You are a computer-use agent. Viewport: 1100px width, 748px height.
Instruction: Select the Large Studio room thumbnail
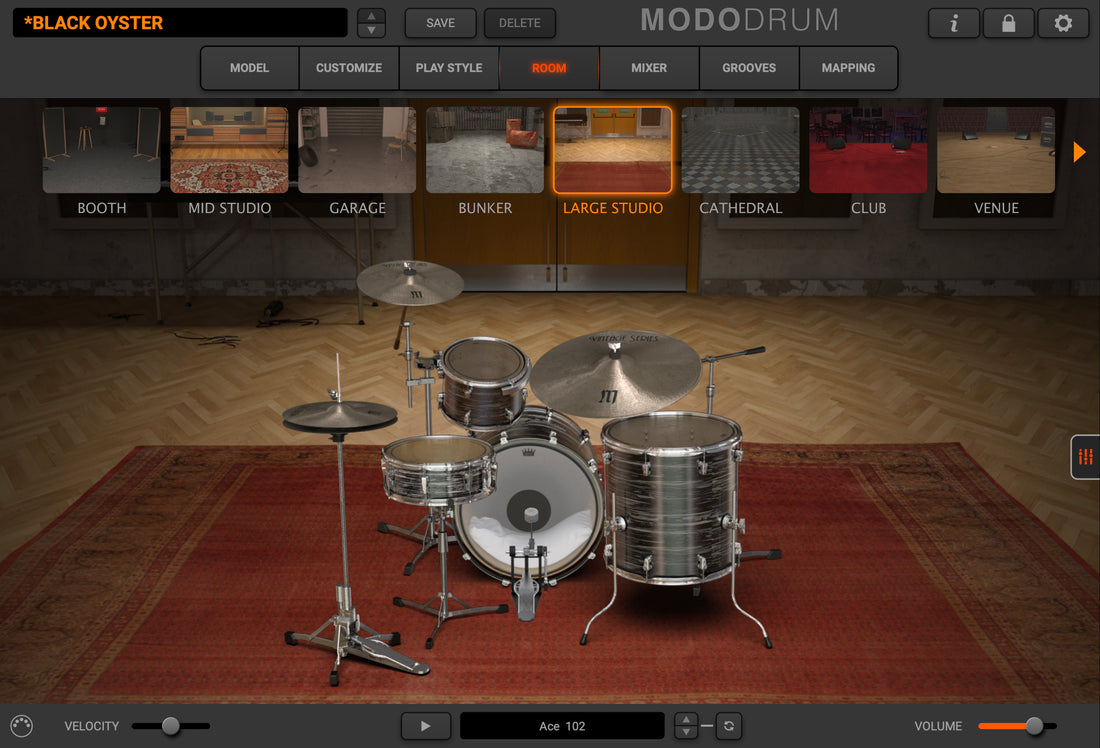tap(612, 150)
